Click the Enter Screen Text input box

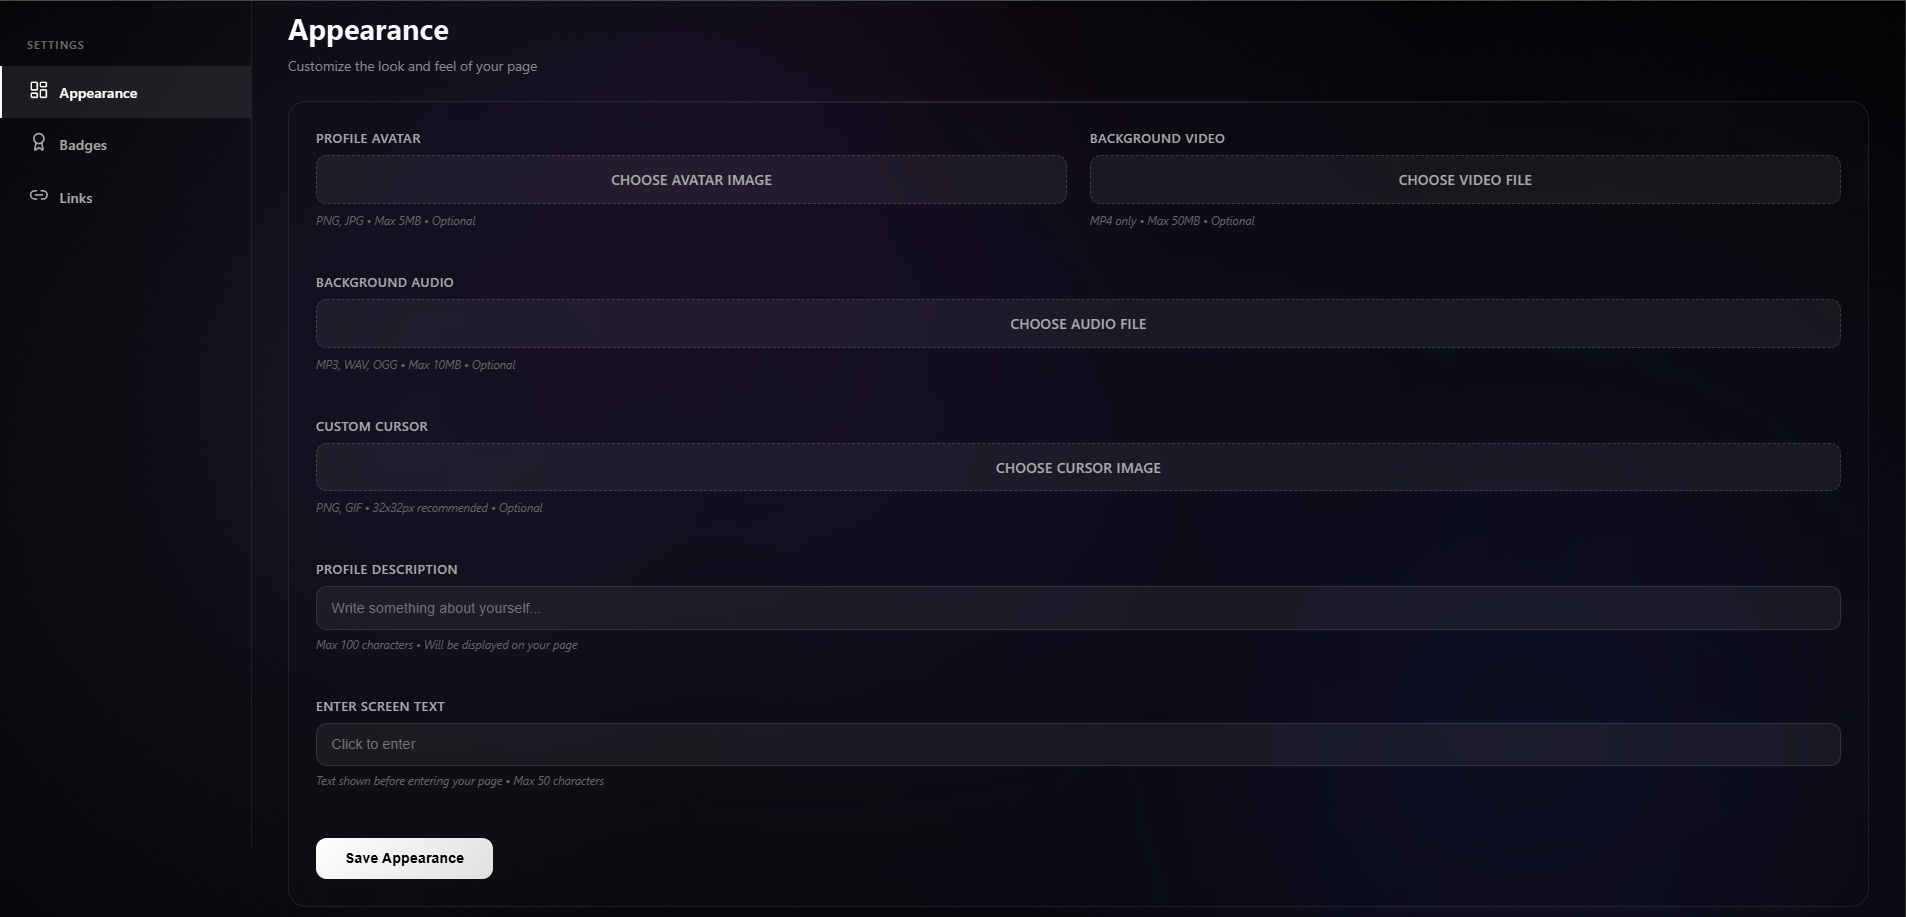tap(1077, 745)
